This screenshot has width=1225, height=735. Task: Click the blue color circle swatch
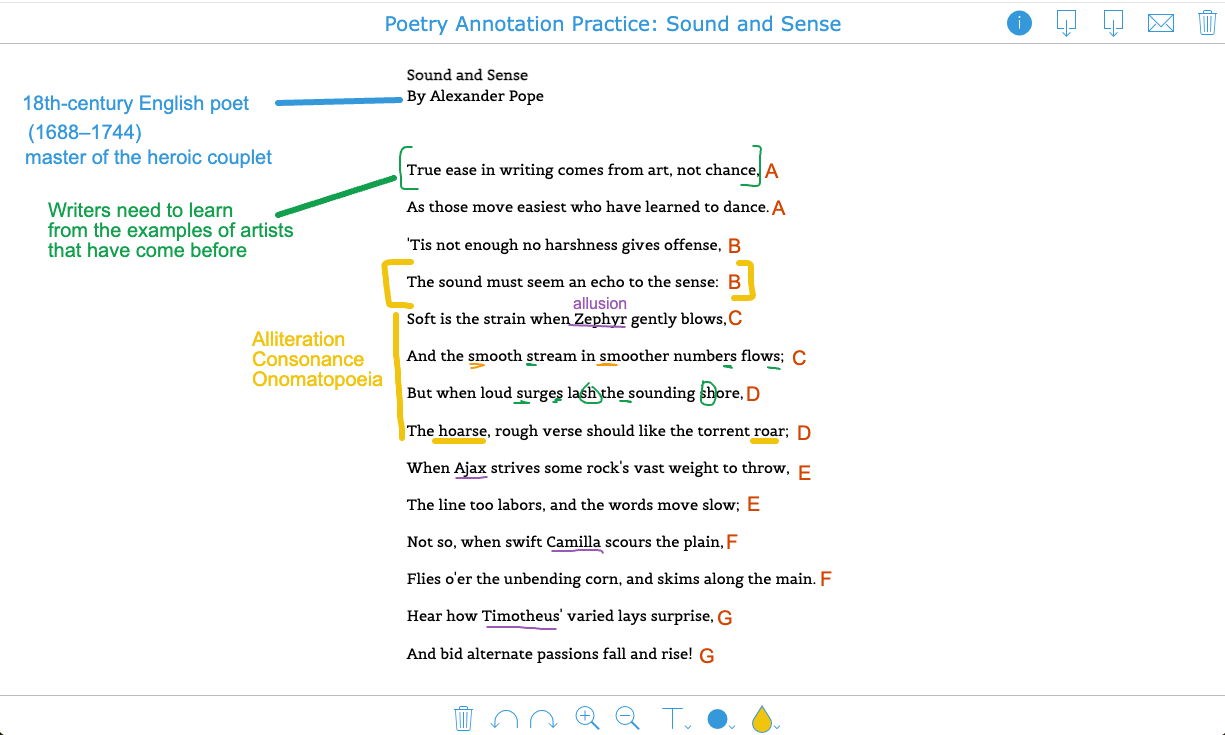click(719, 718)
